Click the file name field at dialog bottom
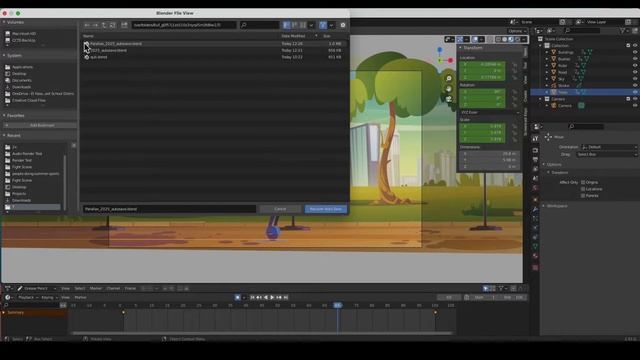This screenshot has height=360, width=640. pos(169,209)
